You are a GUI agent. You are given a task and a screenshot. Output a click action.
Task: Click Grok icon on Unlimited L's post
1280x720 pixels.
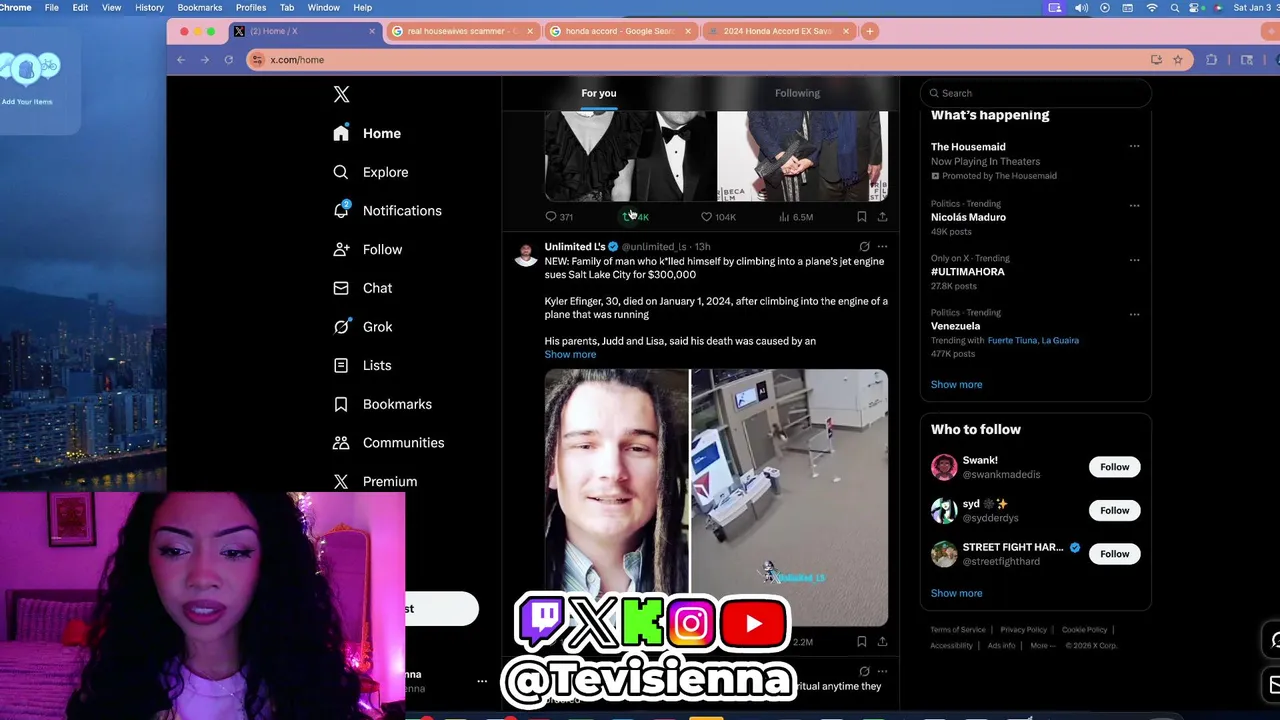tap(864, 246)
